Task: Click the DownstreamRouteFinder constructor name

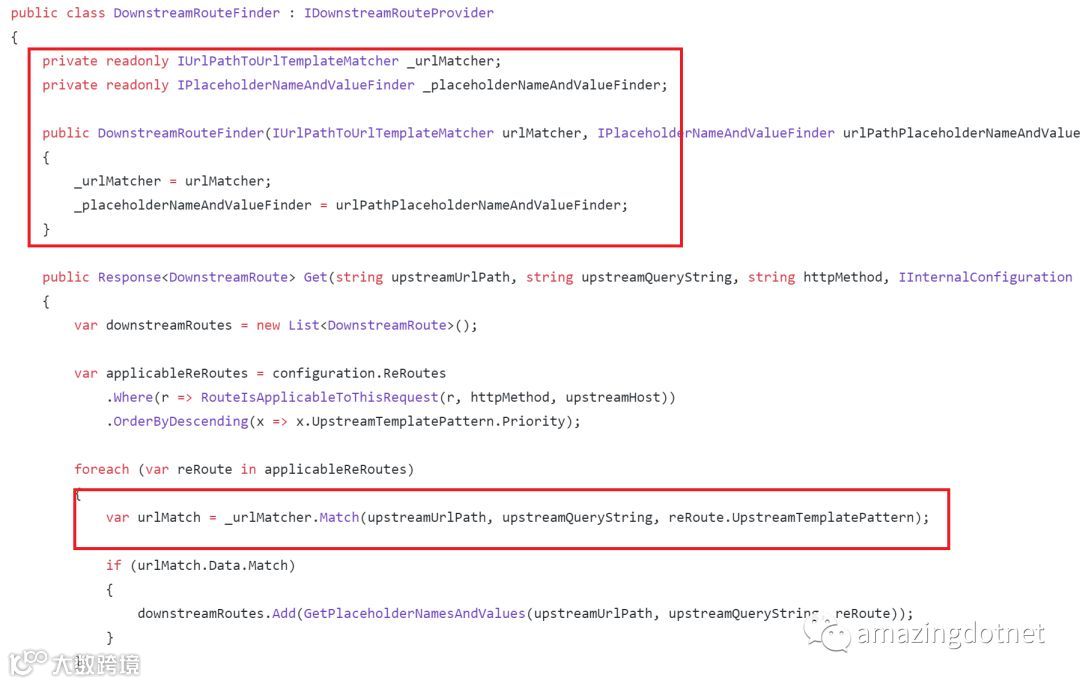Action: (180, 132)
